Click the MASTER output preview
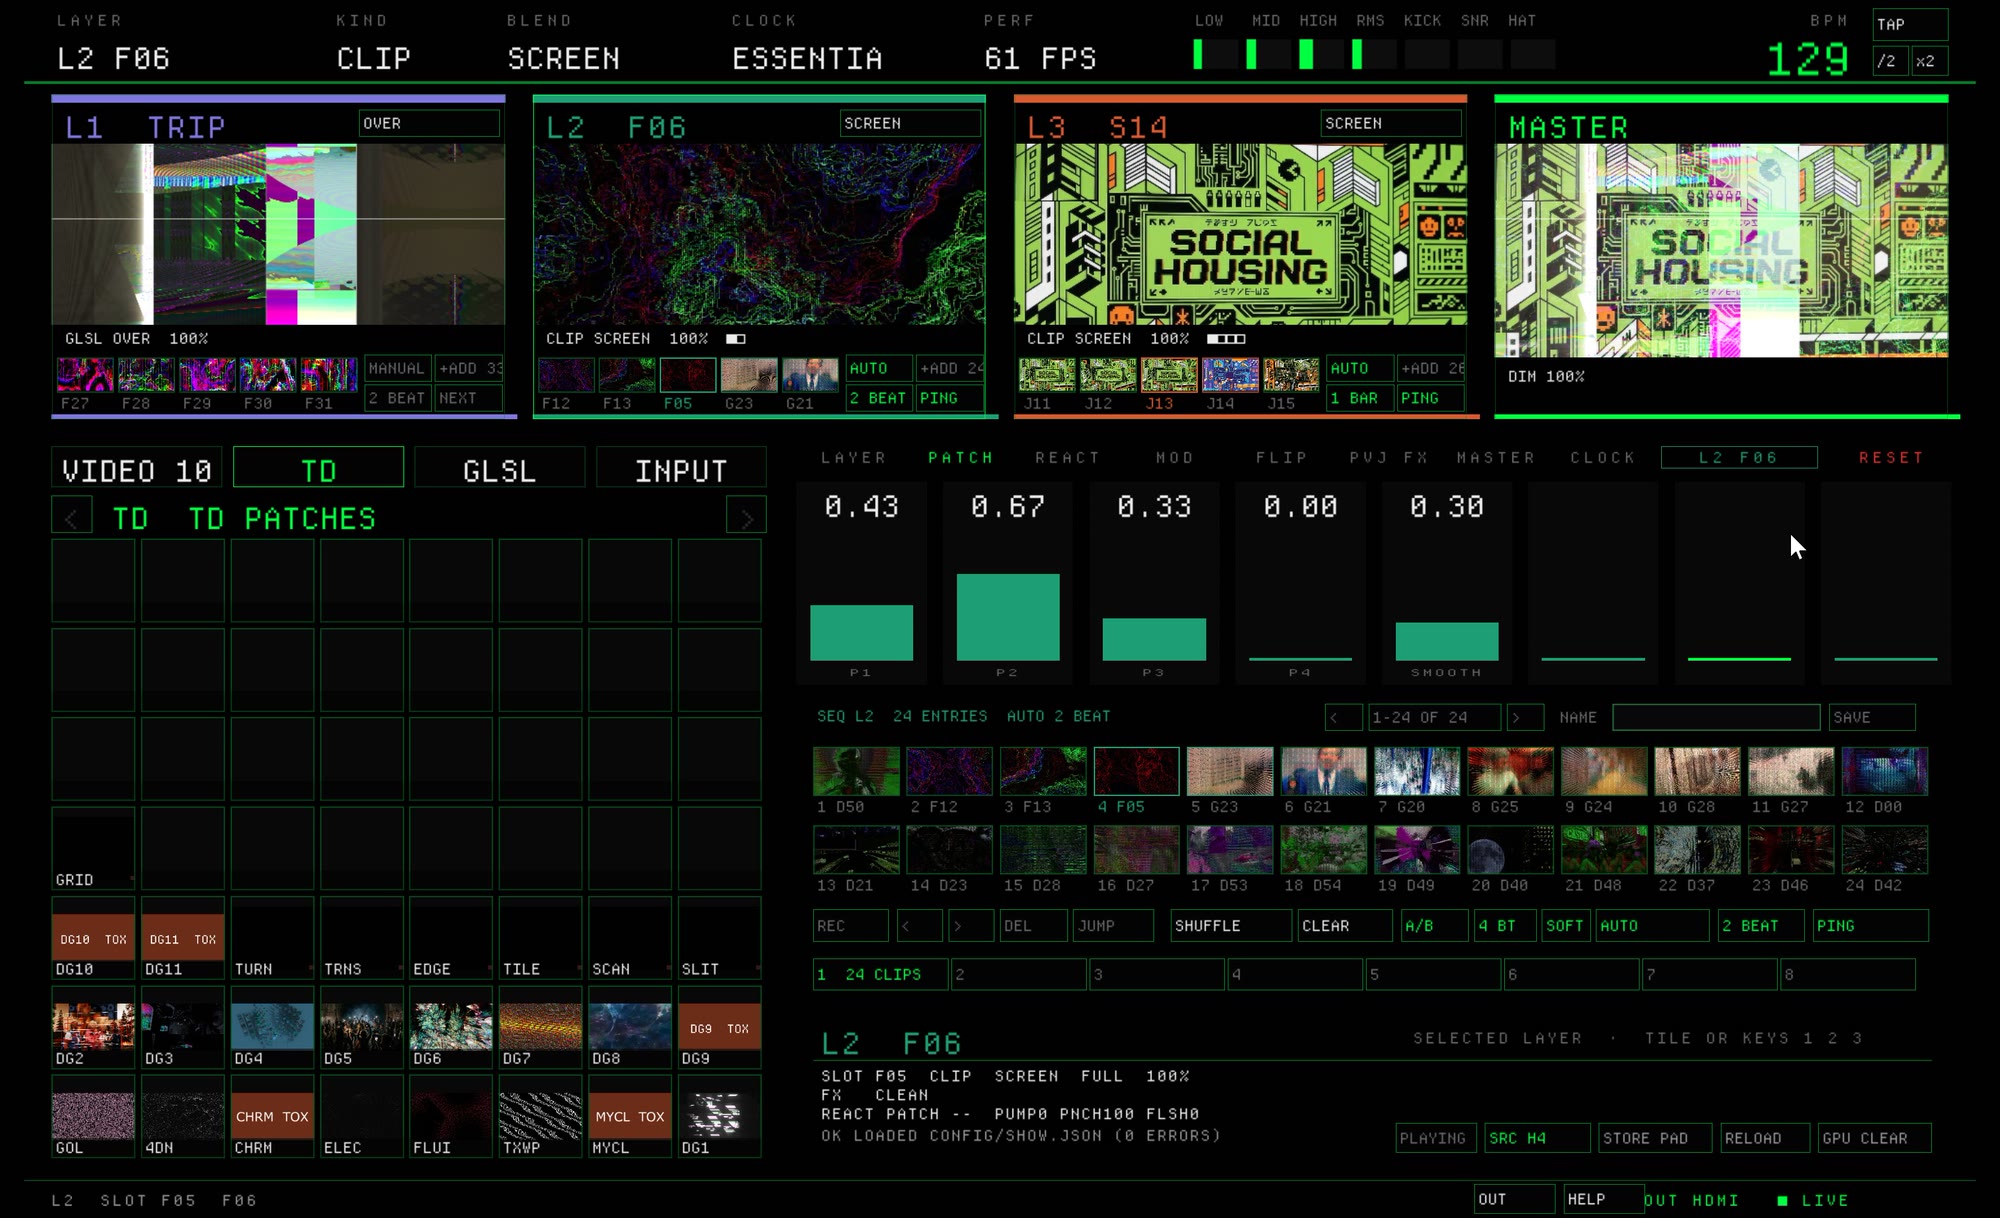 point(1721,250)
